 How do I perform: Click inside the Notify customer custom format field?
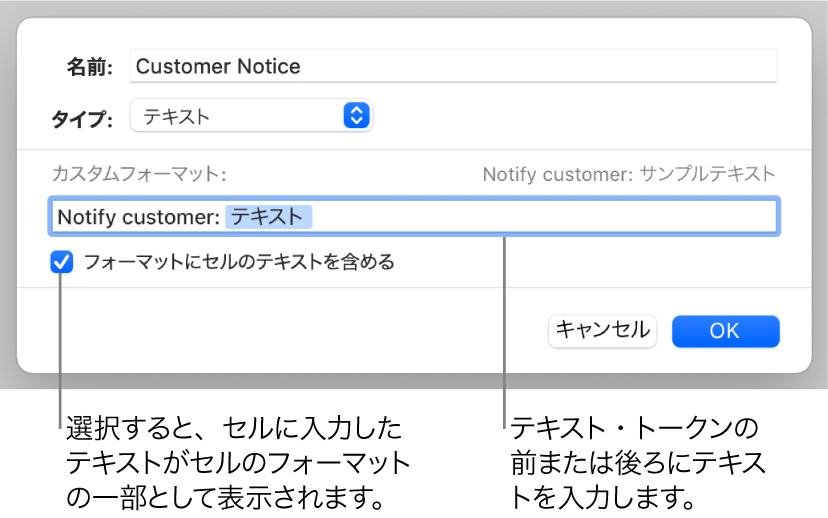[414, 216]
